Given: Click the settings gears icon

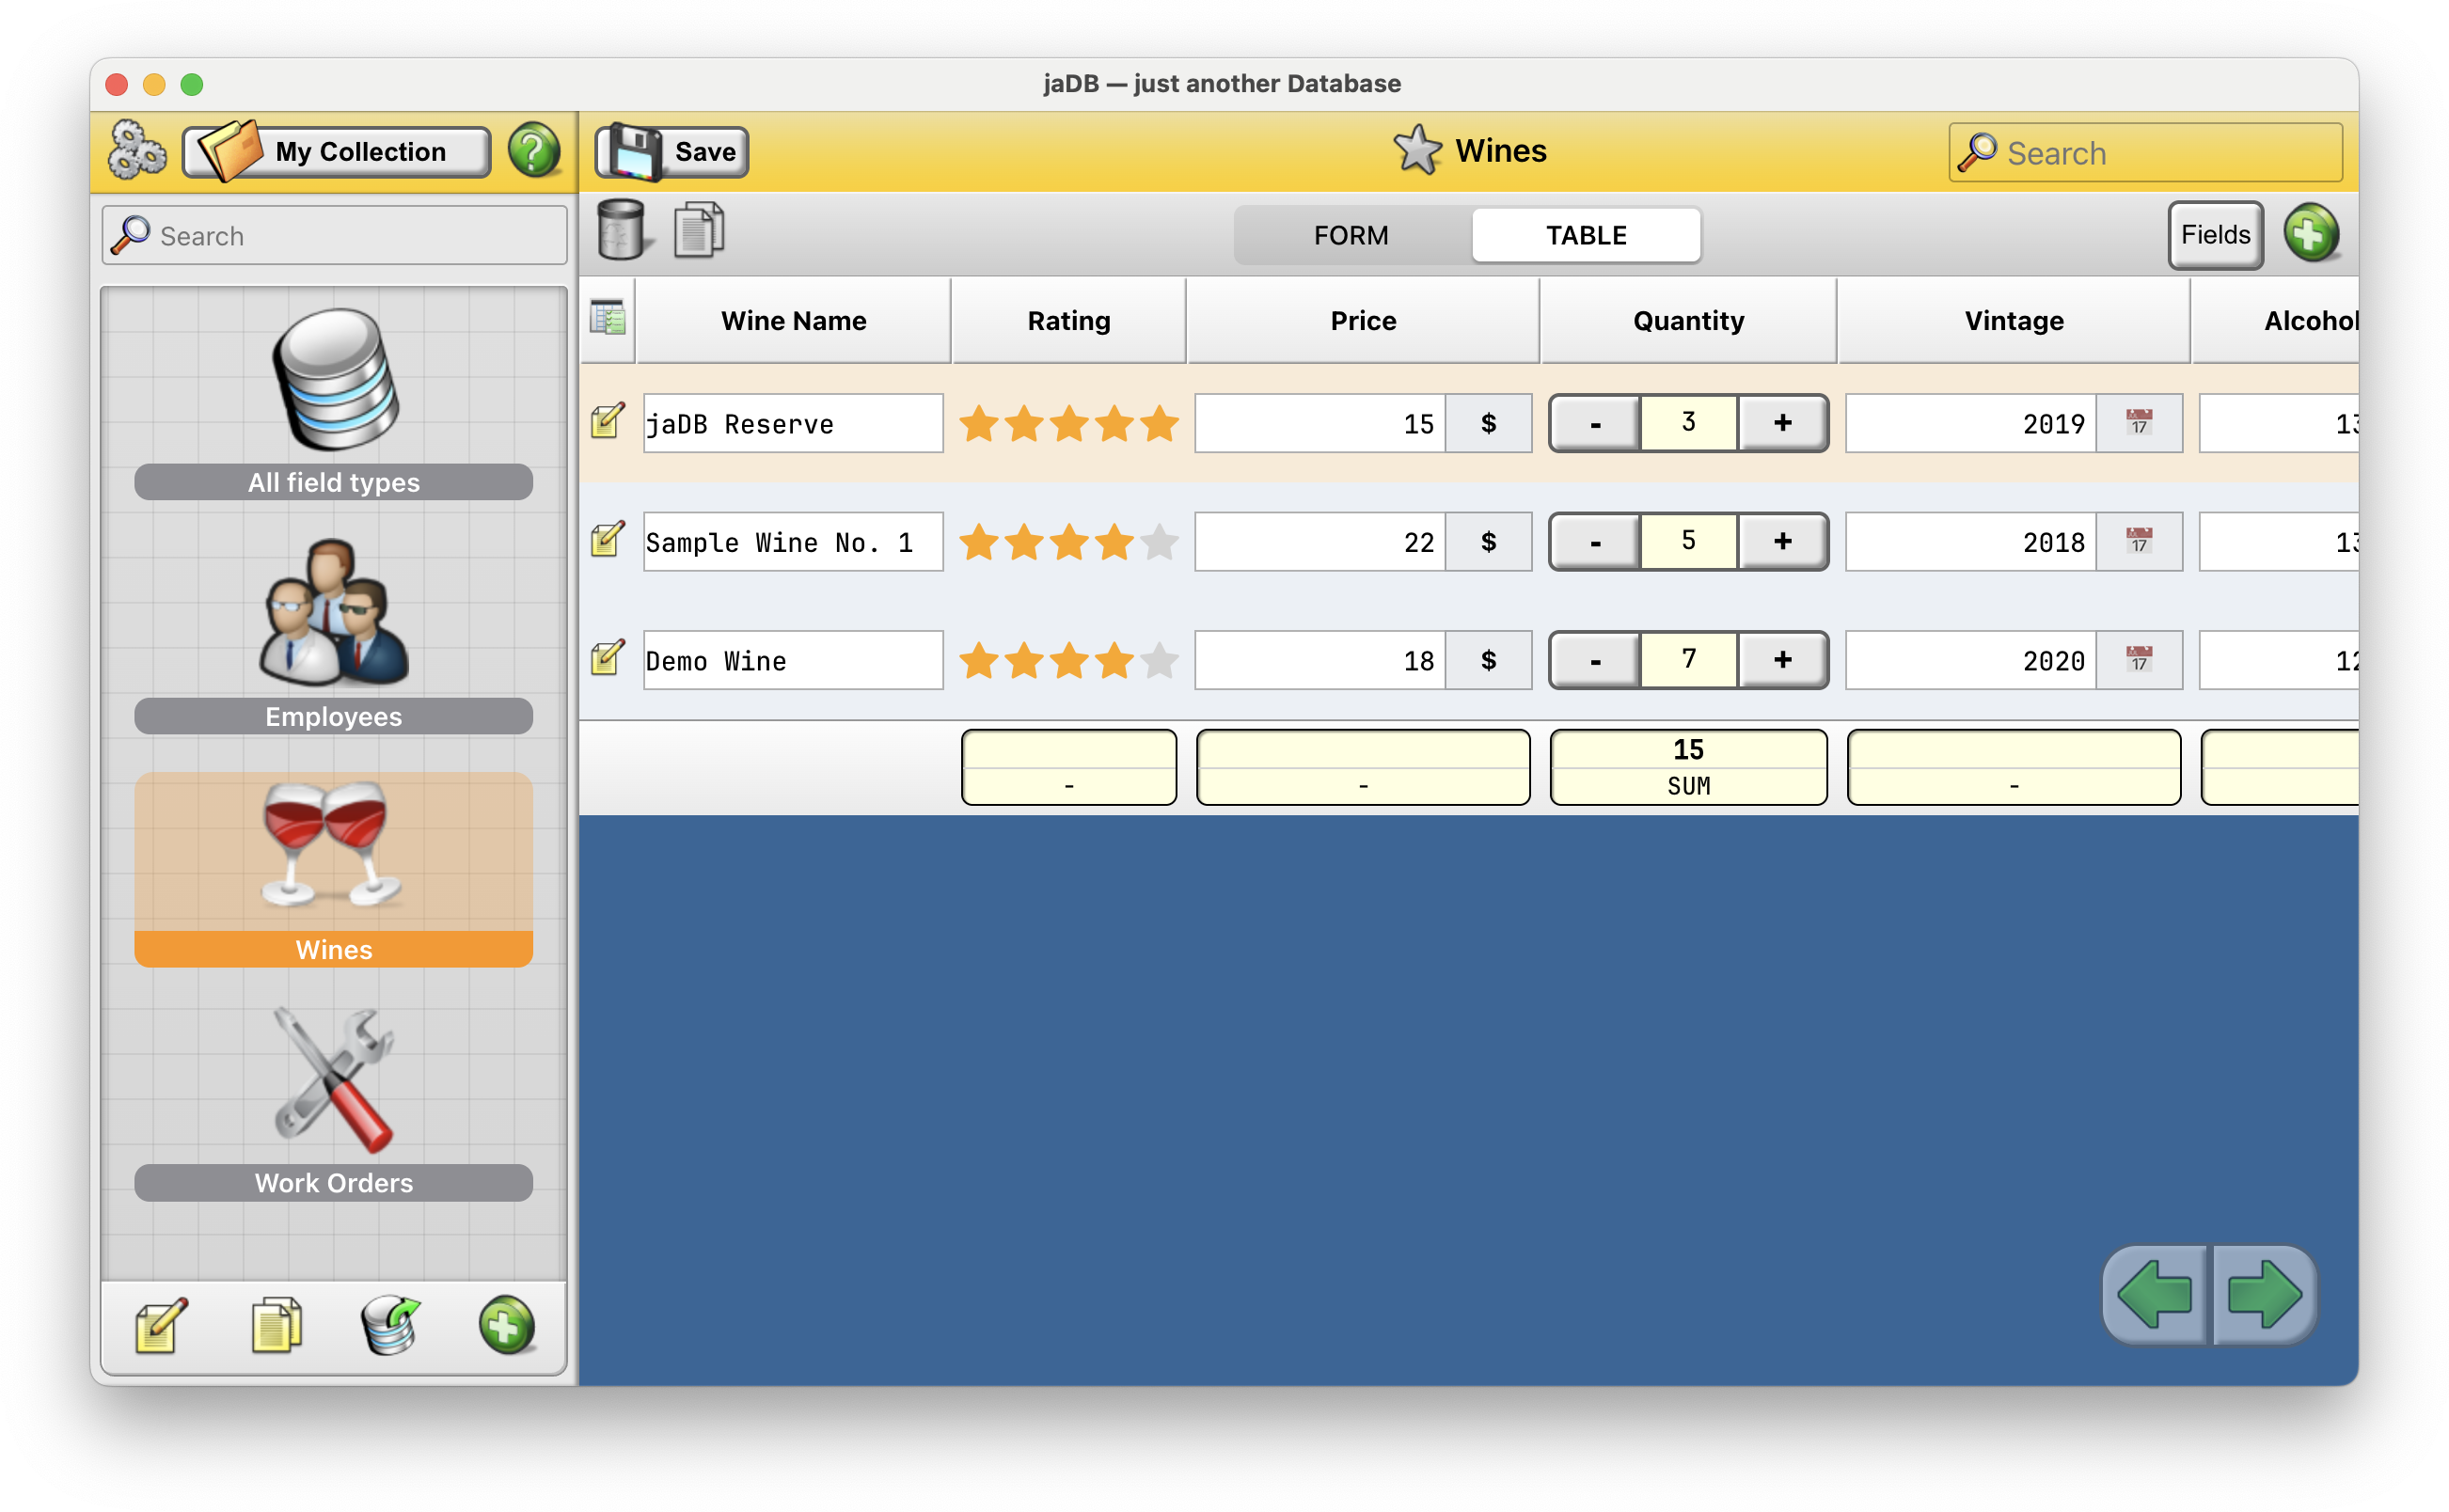Looking at the screenshot, I should 136,151.
